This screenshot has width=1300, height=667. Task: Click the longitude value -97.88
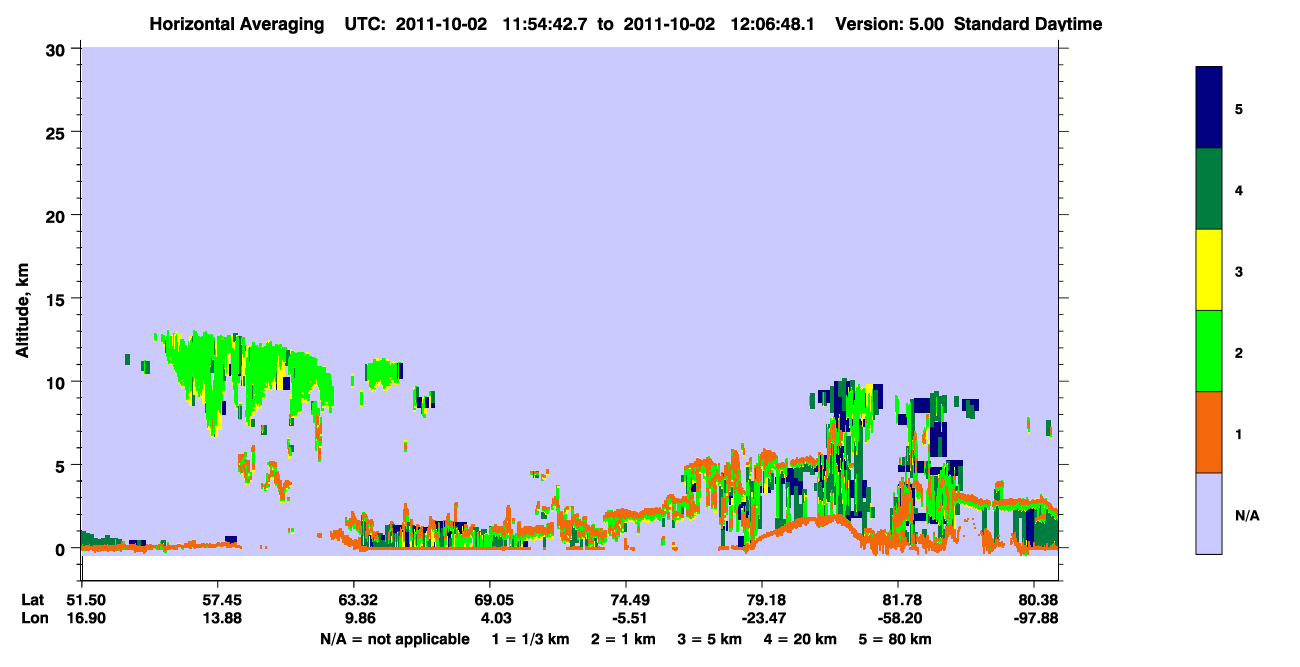(1033, 619)
